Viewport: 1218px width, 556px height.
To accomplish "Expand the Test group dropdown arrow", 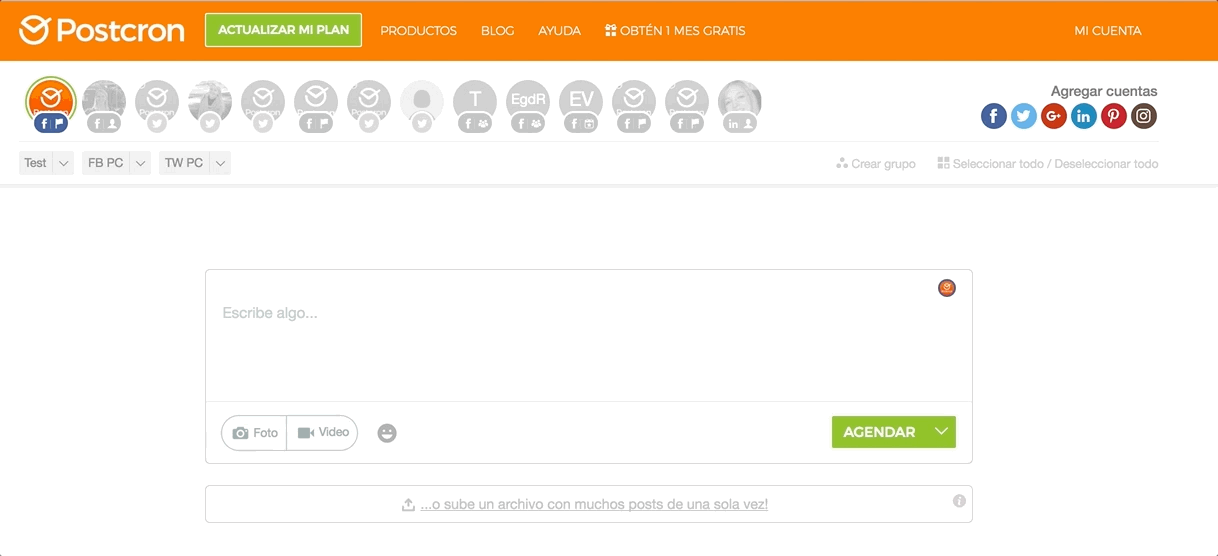I will [63, 163].
